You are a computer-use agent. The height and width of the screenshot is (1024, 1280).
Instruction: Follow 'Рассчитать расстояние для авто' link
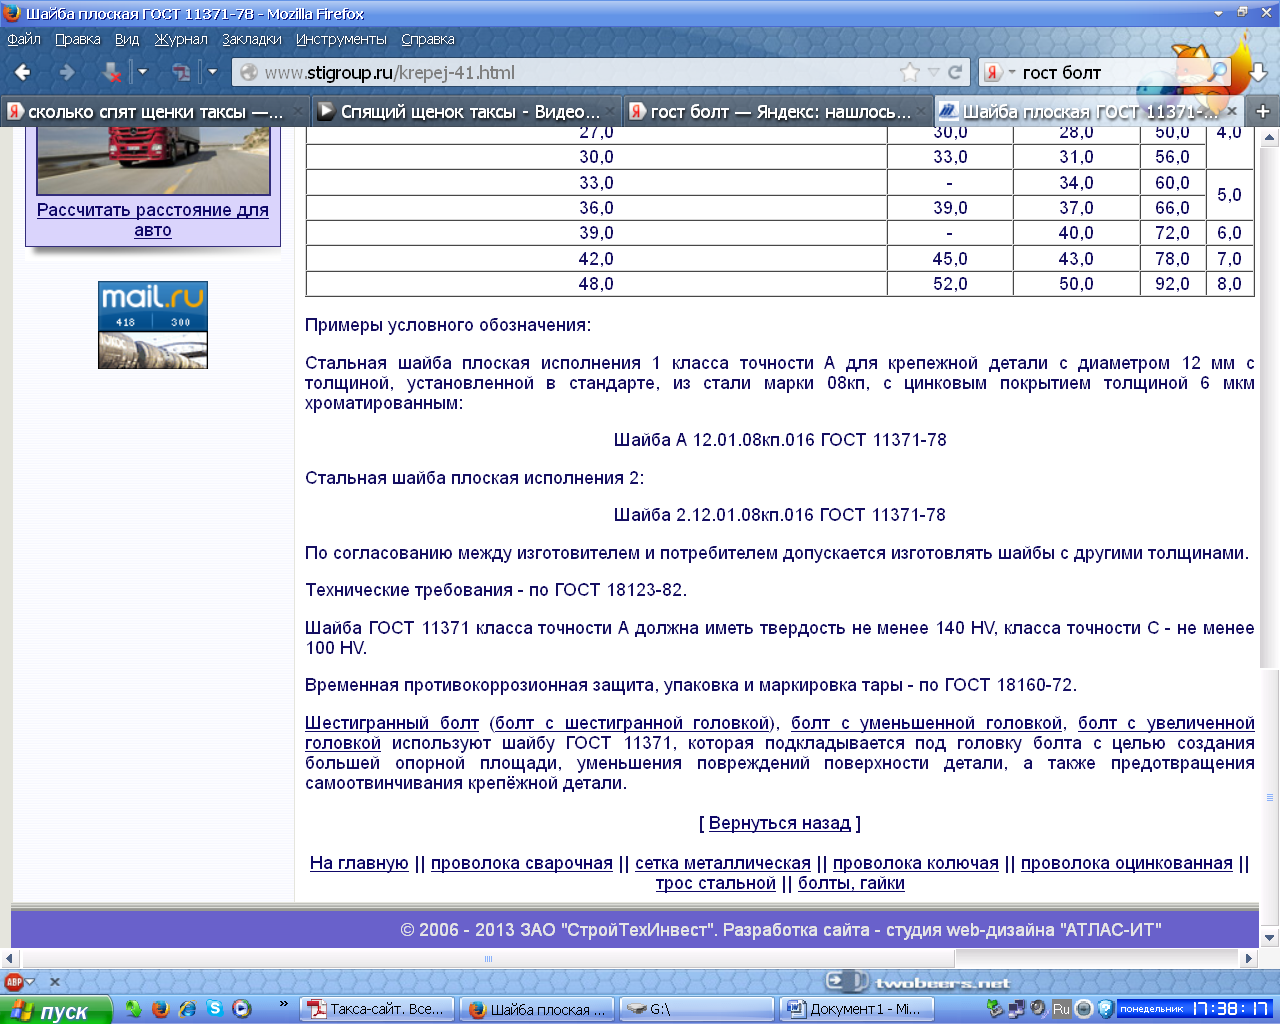pyautogui.click(x=153, y=220)
